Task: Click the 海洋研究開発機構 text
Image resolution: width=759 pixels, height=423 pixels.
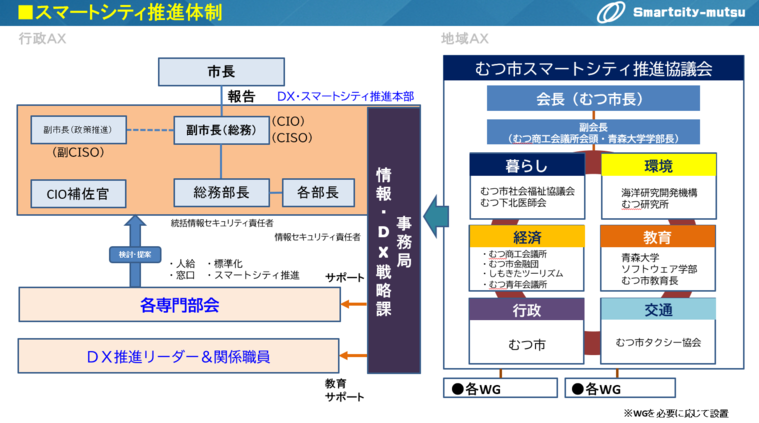Action: [659, 193]
